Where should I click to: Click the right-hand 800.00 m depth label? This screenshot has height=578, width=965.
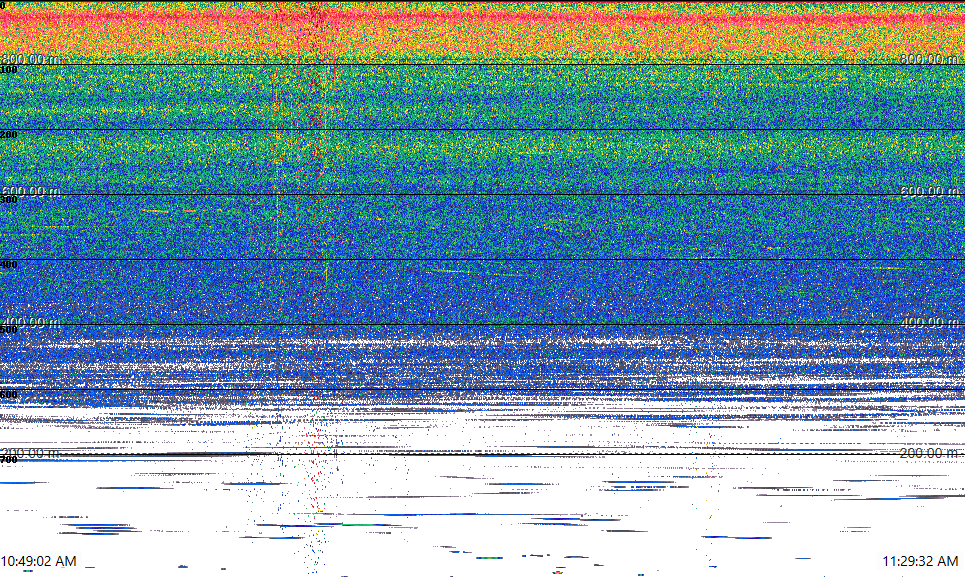pos(929,59)
